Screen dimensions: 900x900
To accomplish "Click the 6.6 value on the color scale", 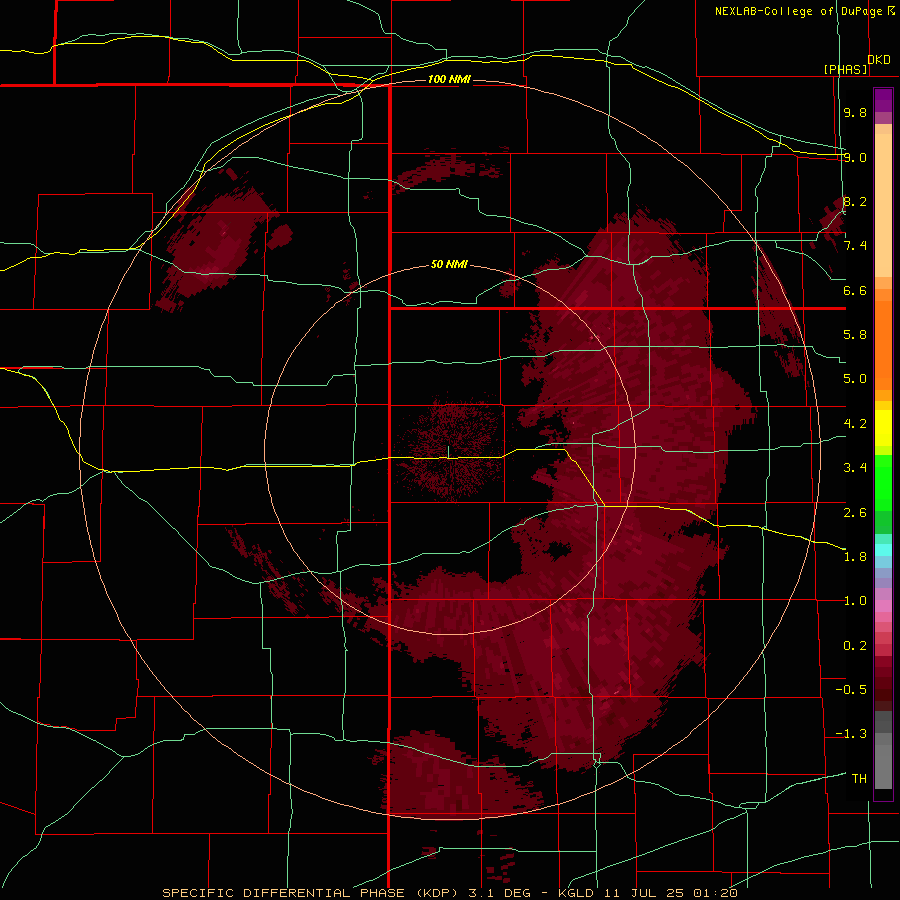I will point(855,291).
